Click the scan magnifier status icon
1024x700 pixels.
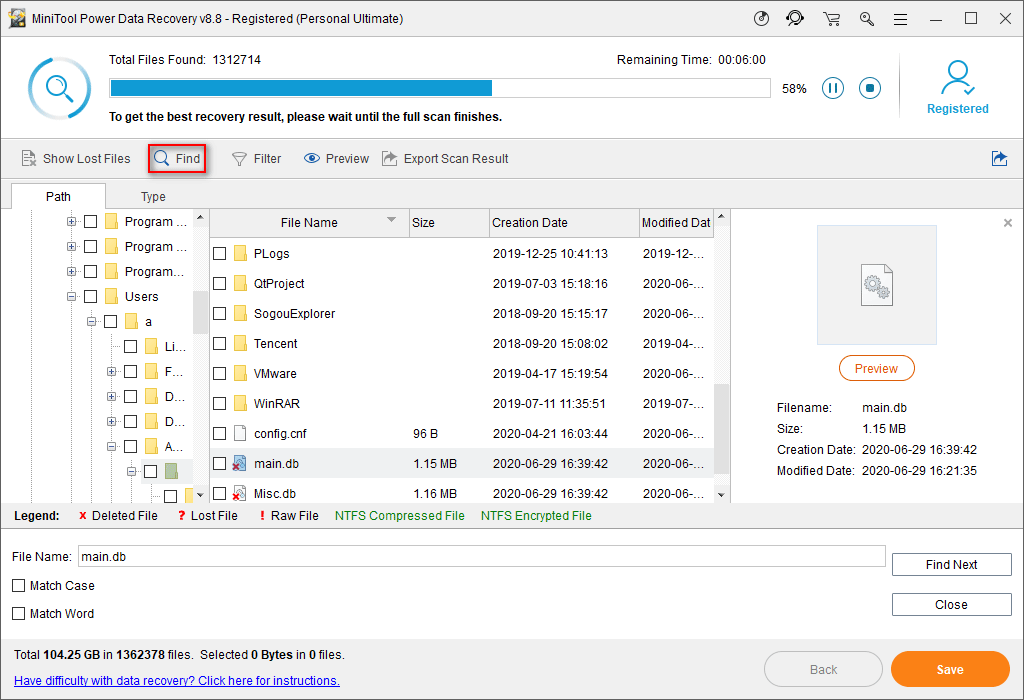(x=59, y=88)
